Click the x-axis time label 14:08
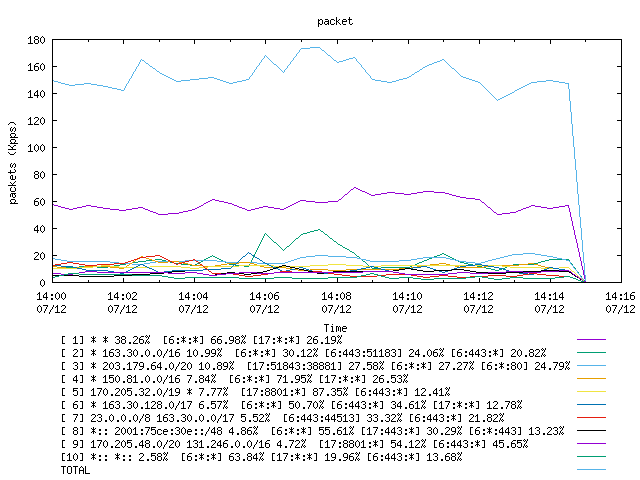Viewport: 640px width, 480px height. point(336,296)
